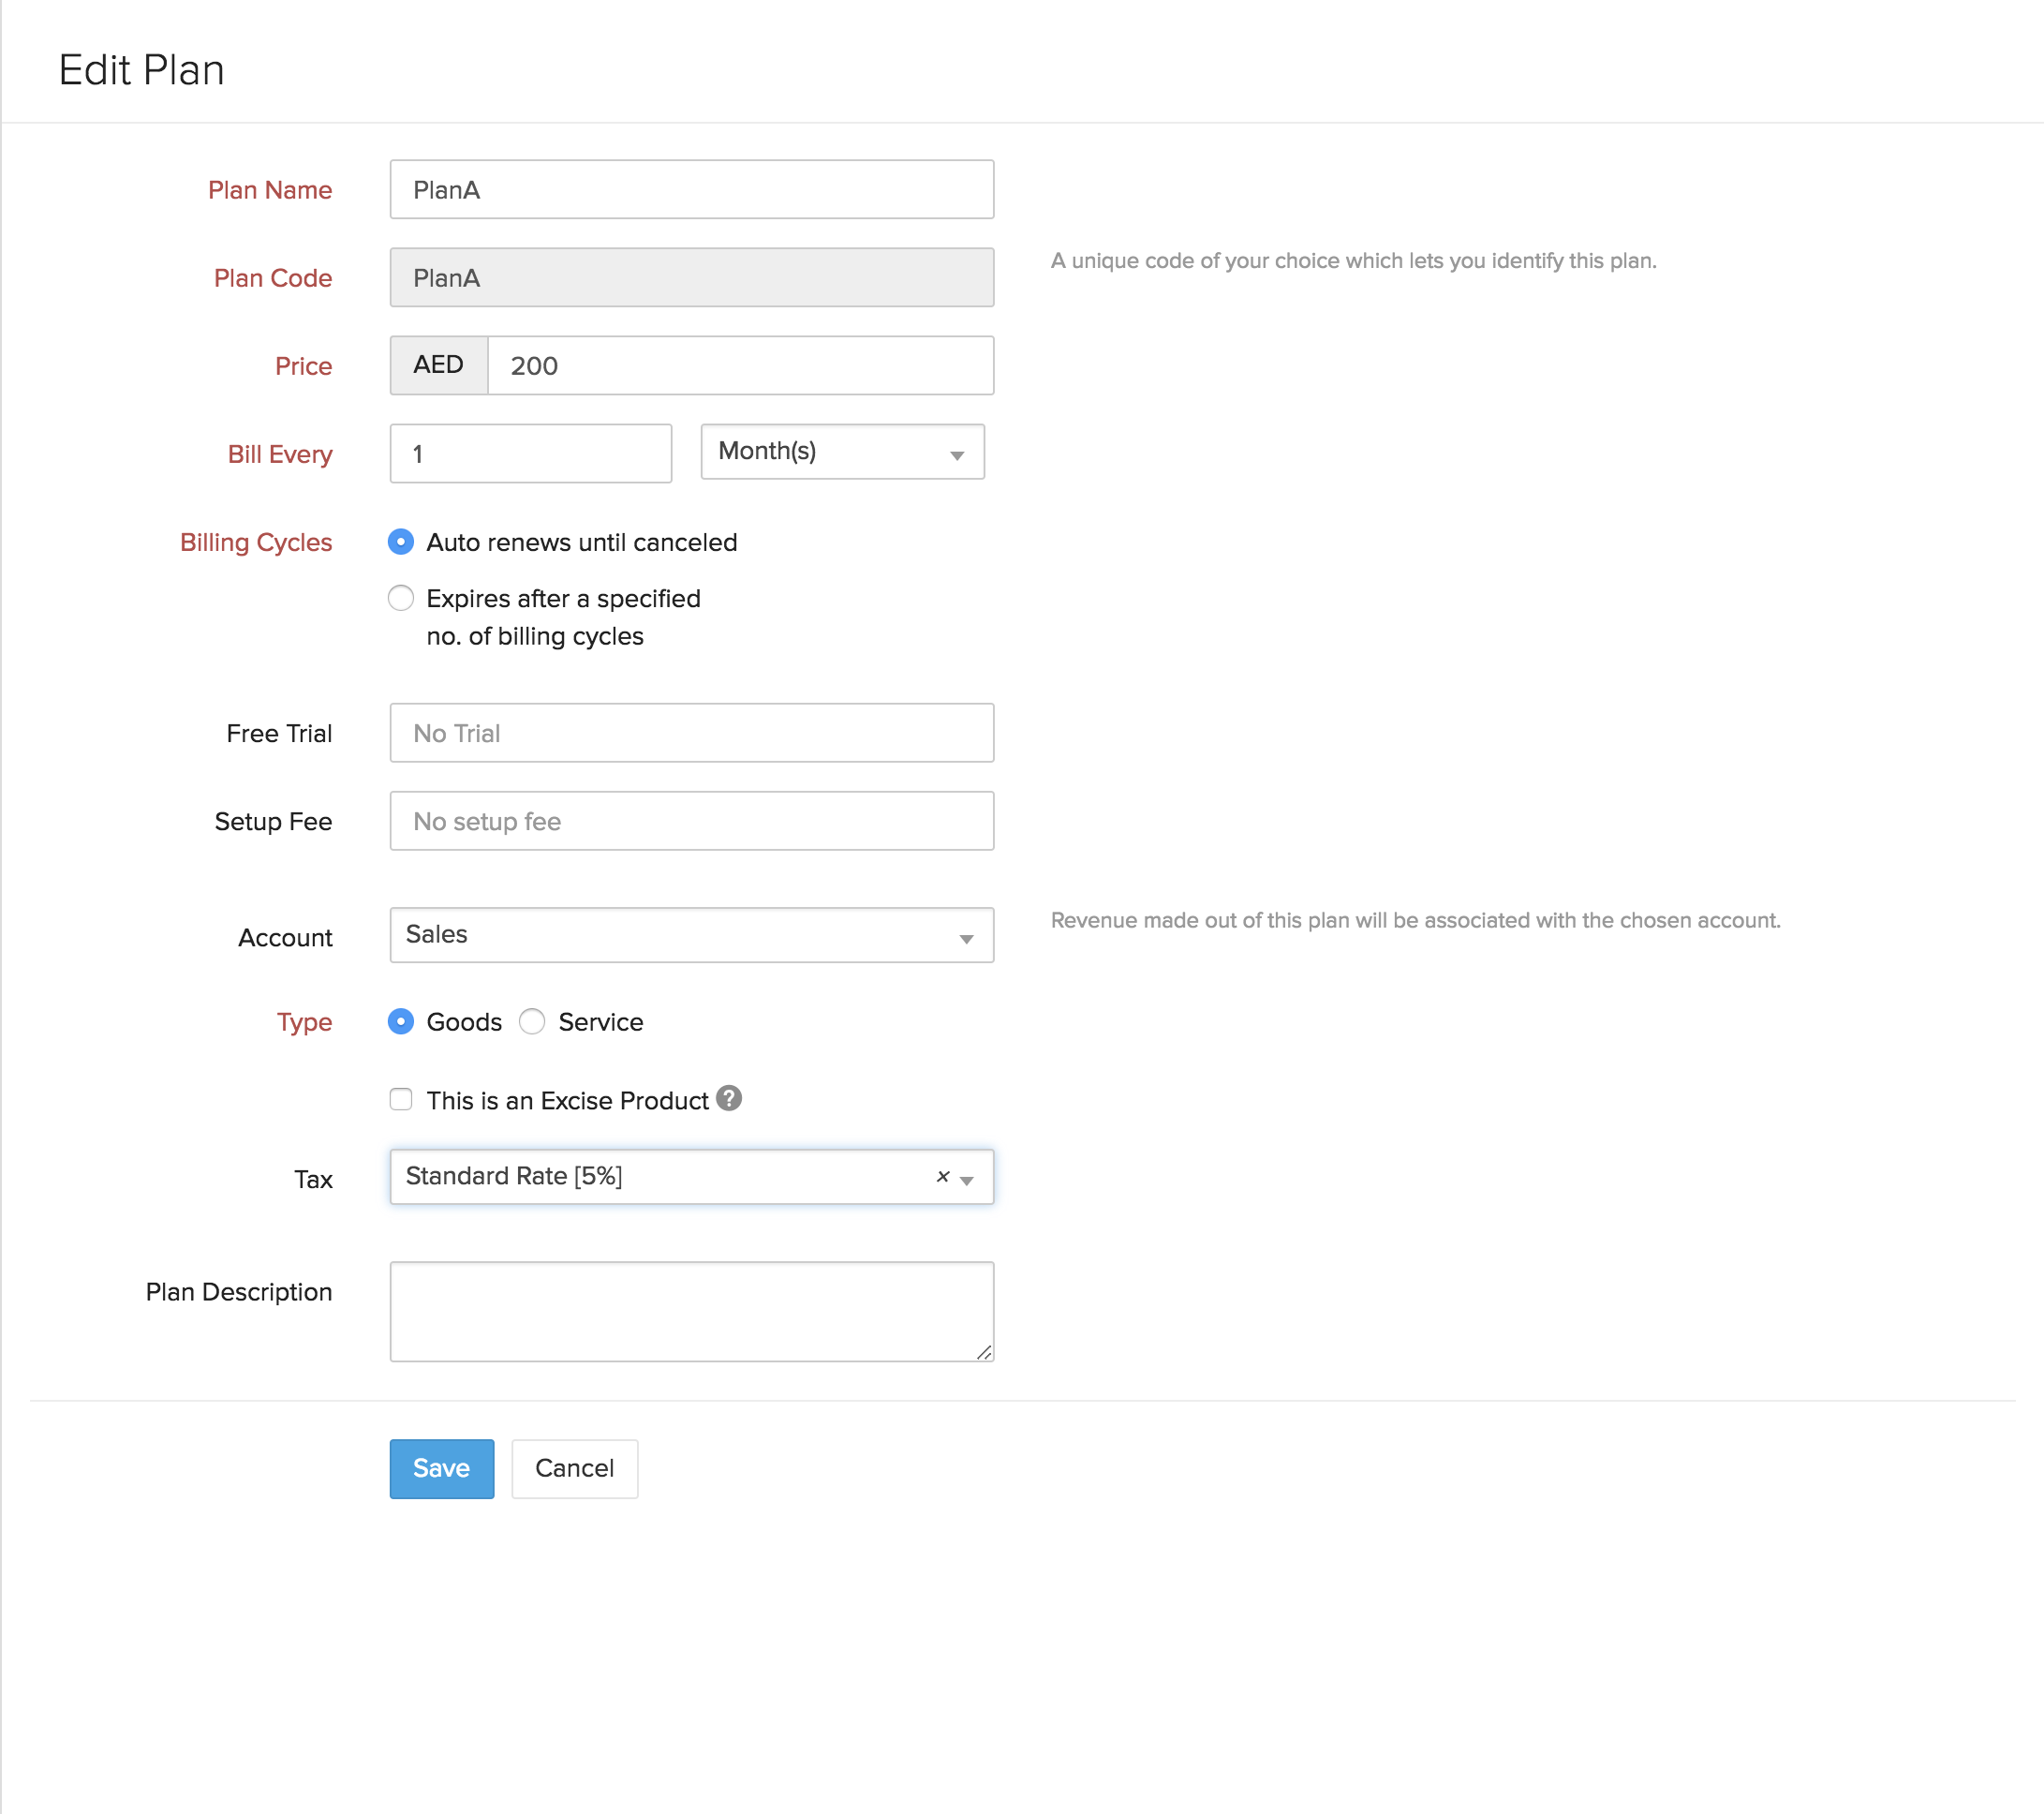Choose Service as the plan type
The height and width of the screenshot is (1814, 2044).
[x=532, y=1021]
